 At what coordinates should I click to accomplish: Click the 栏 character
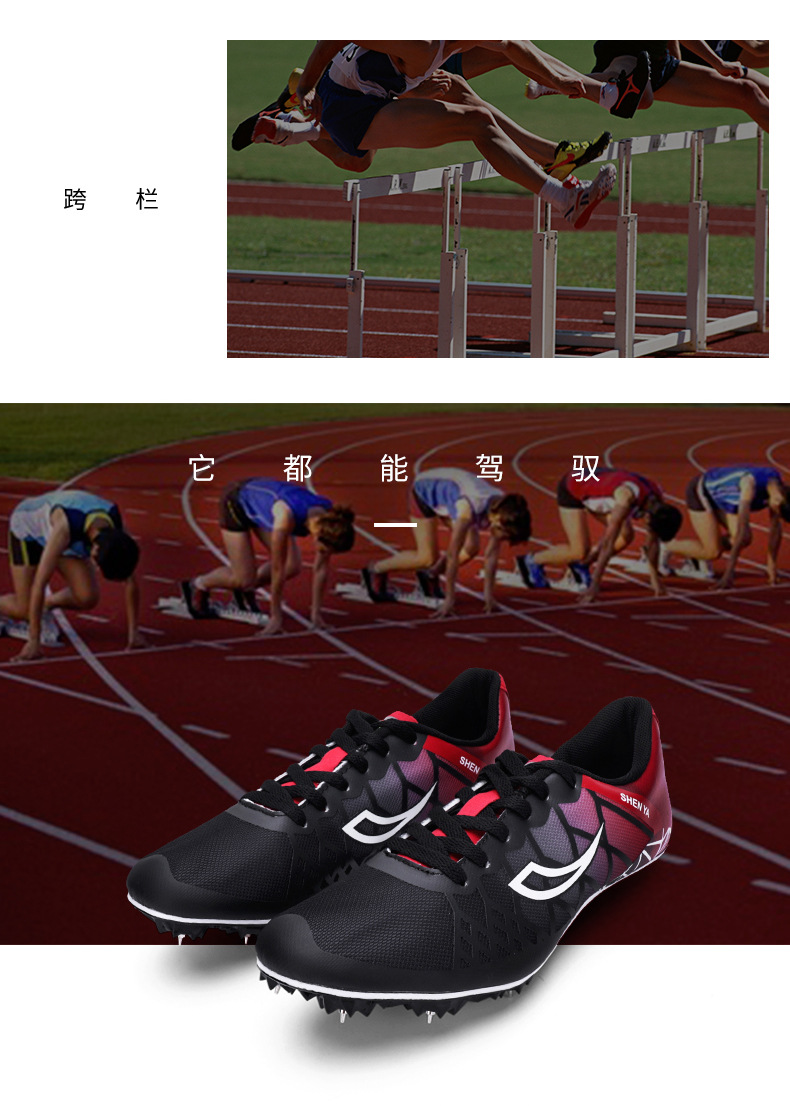(x=147, y=200)
